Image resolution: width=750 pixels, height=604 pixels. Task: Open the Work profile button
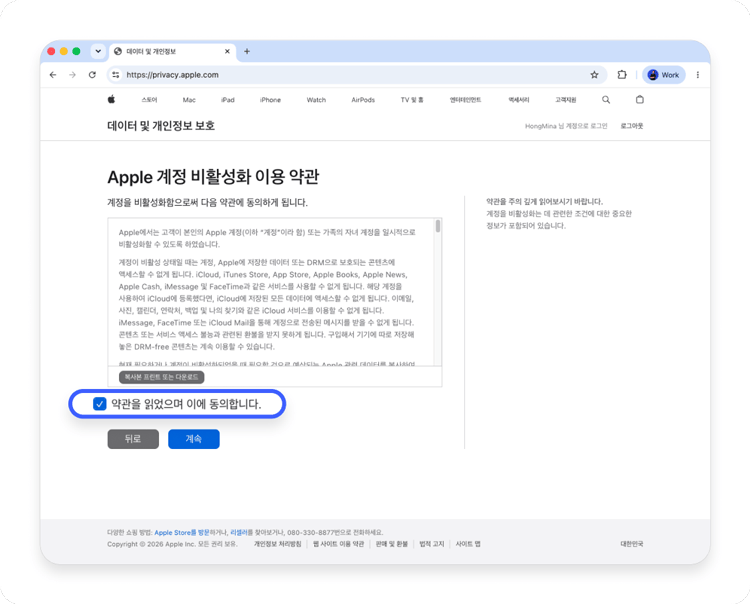click(663, 75)
